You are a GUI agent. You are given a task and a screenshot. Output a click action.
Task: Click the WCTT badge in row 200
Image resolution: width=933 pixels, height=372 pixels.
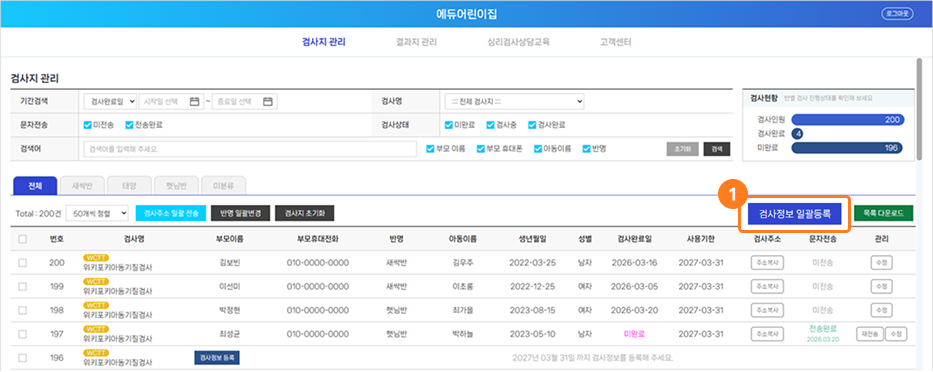[x=96, y=257]
